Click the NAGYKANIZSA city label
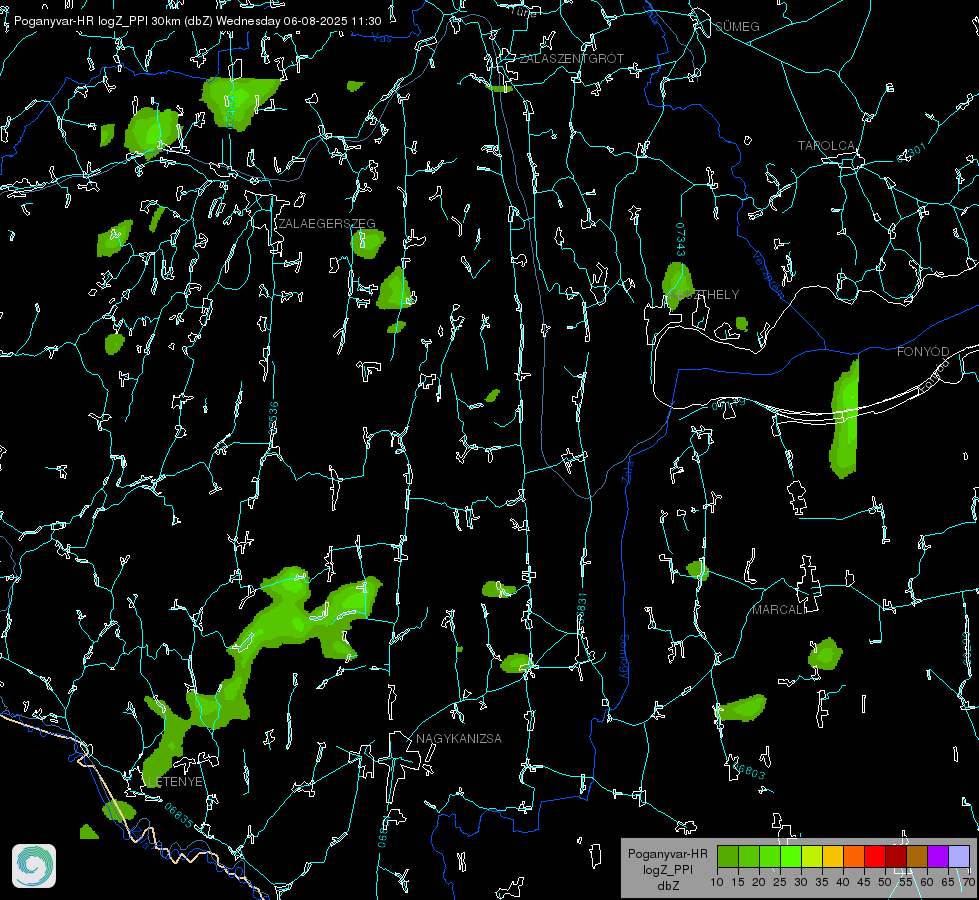This screenshot has height=900, width=979. (x=459, y=739)
